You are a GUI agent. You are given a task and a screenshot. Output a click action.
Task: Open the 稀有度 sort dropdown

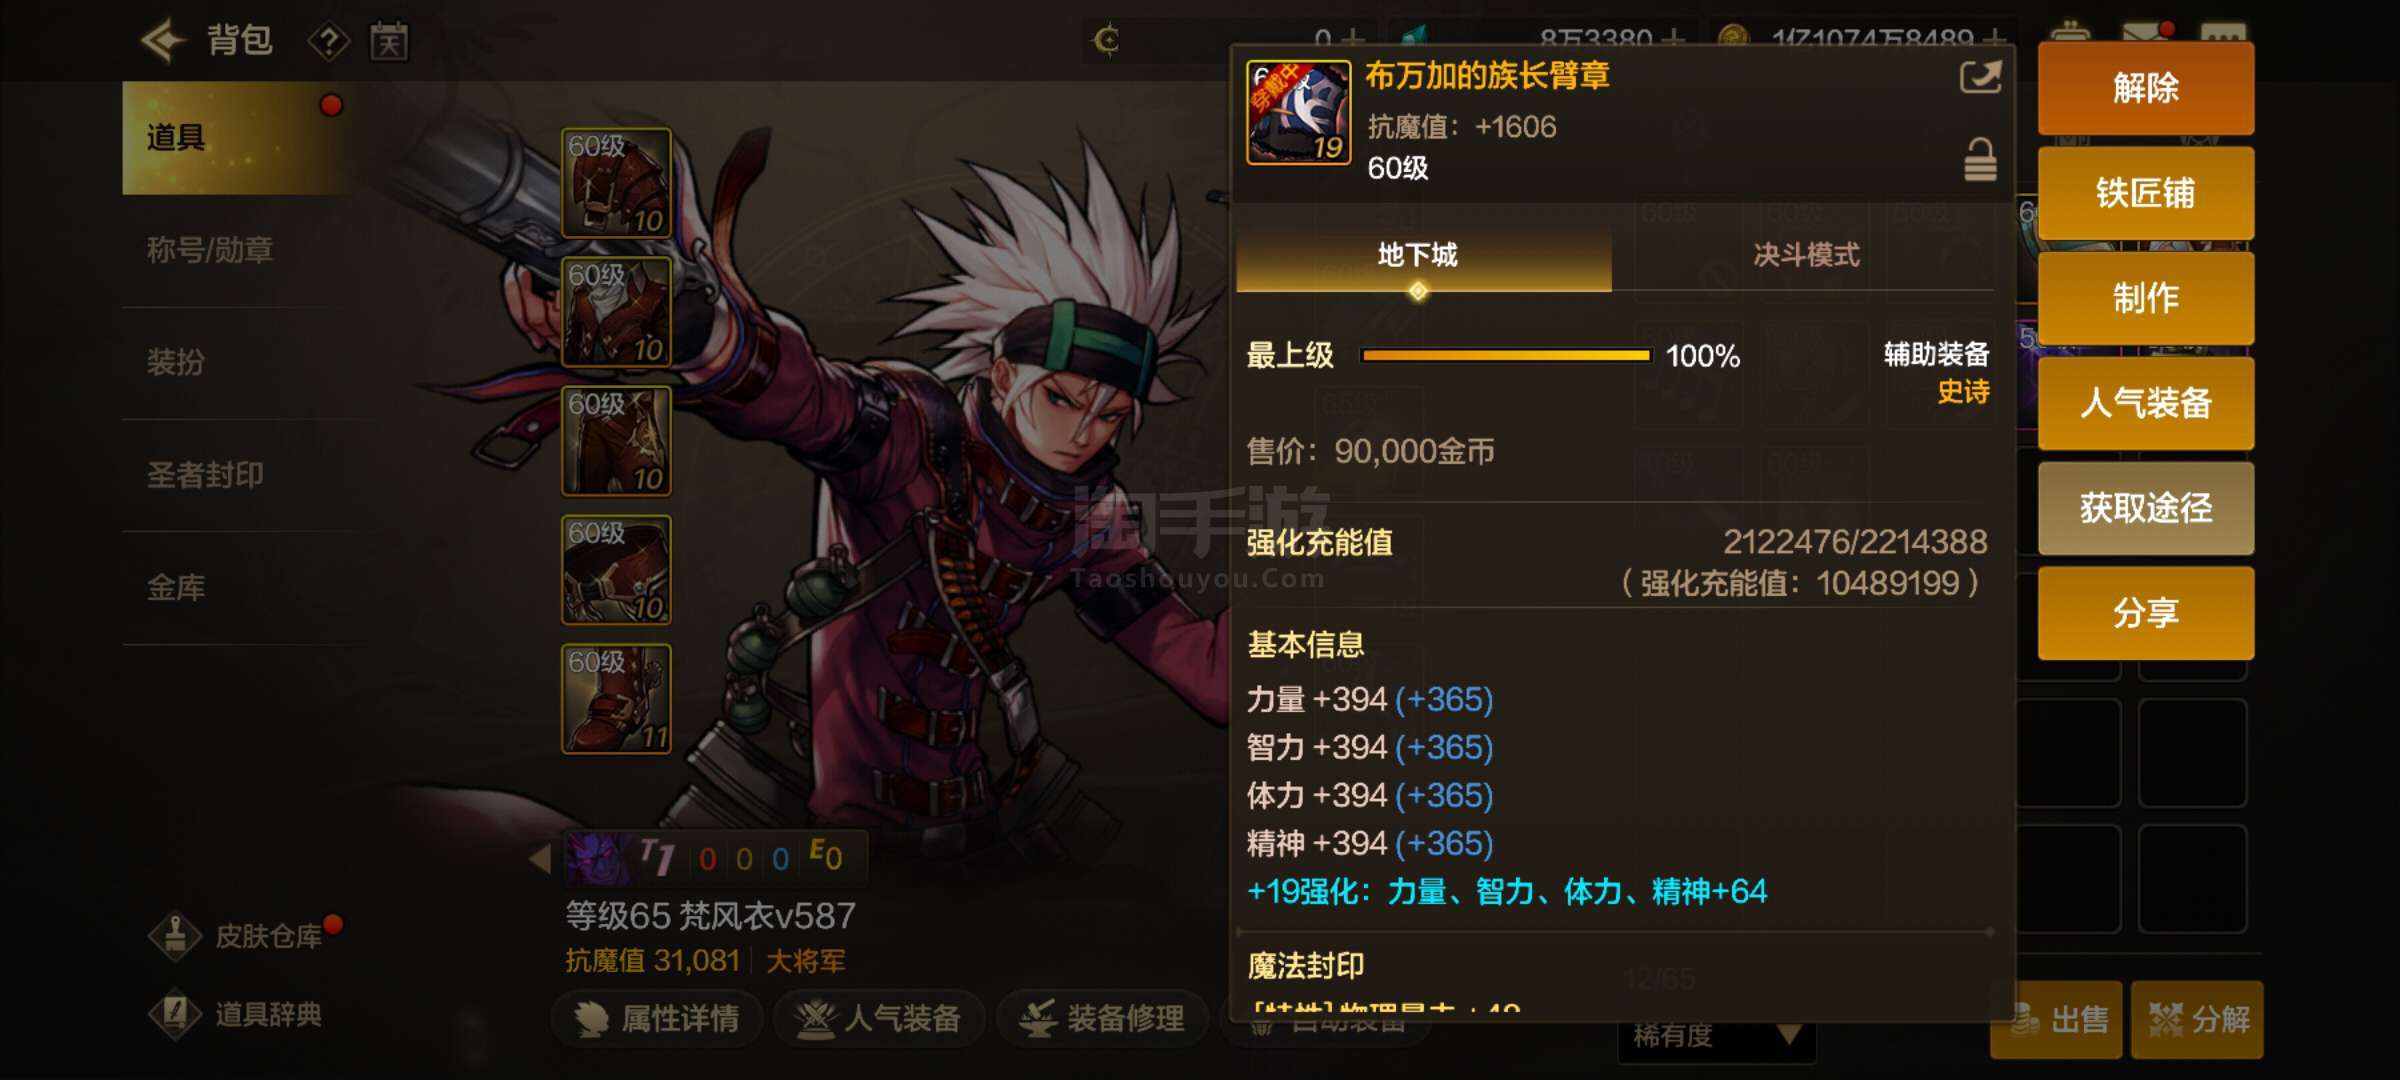[x=1716, y=1036]
